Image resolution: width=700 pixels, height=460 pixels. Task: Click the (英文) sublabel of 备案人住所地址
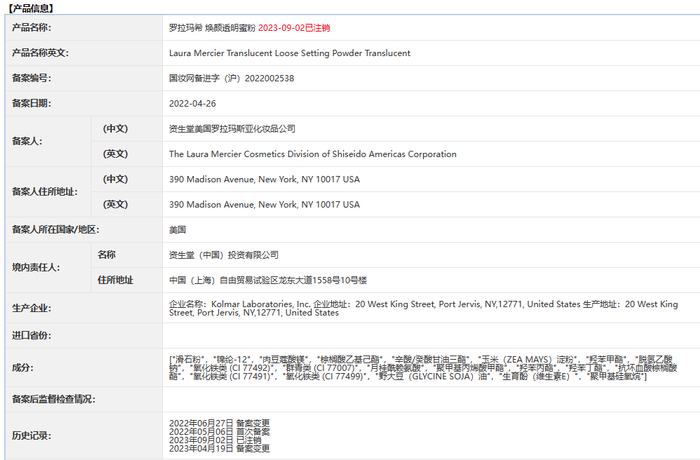click(115, 204)
